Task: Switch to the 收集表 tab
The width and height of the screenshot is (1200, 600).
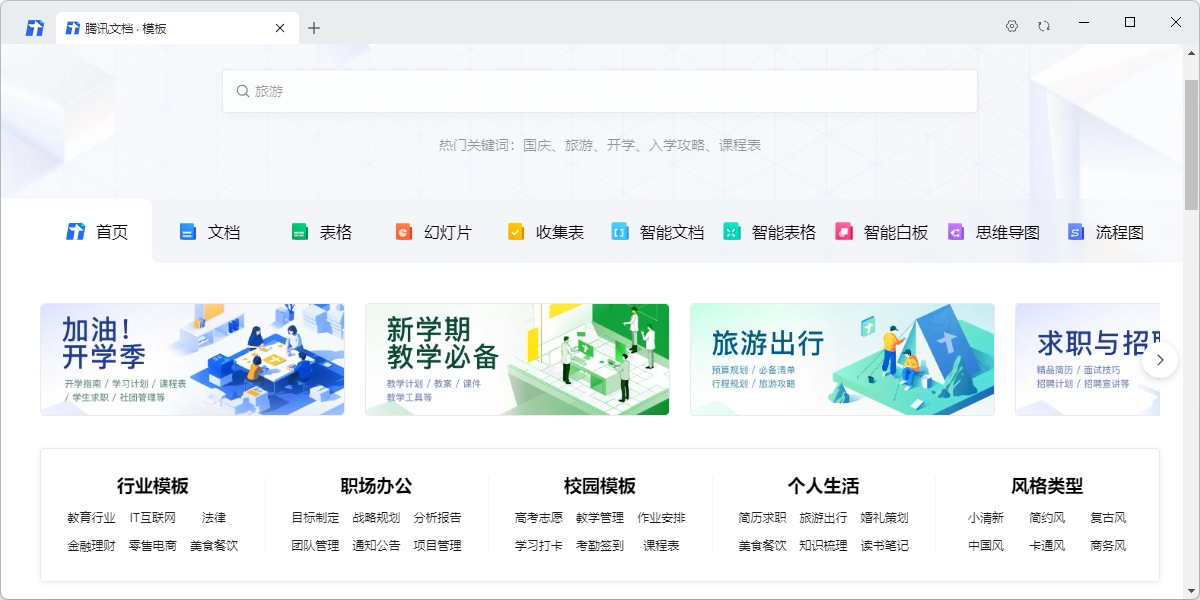Action: click(545, 232)
